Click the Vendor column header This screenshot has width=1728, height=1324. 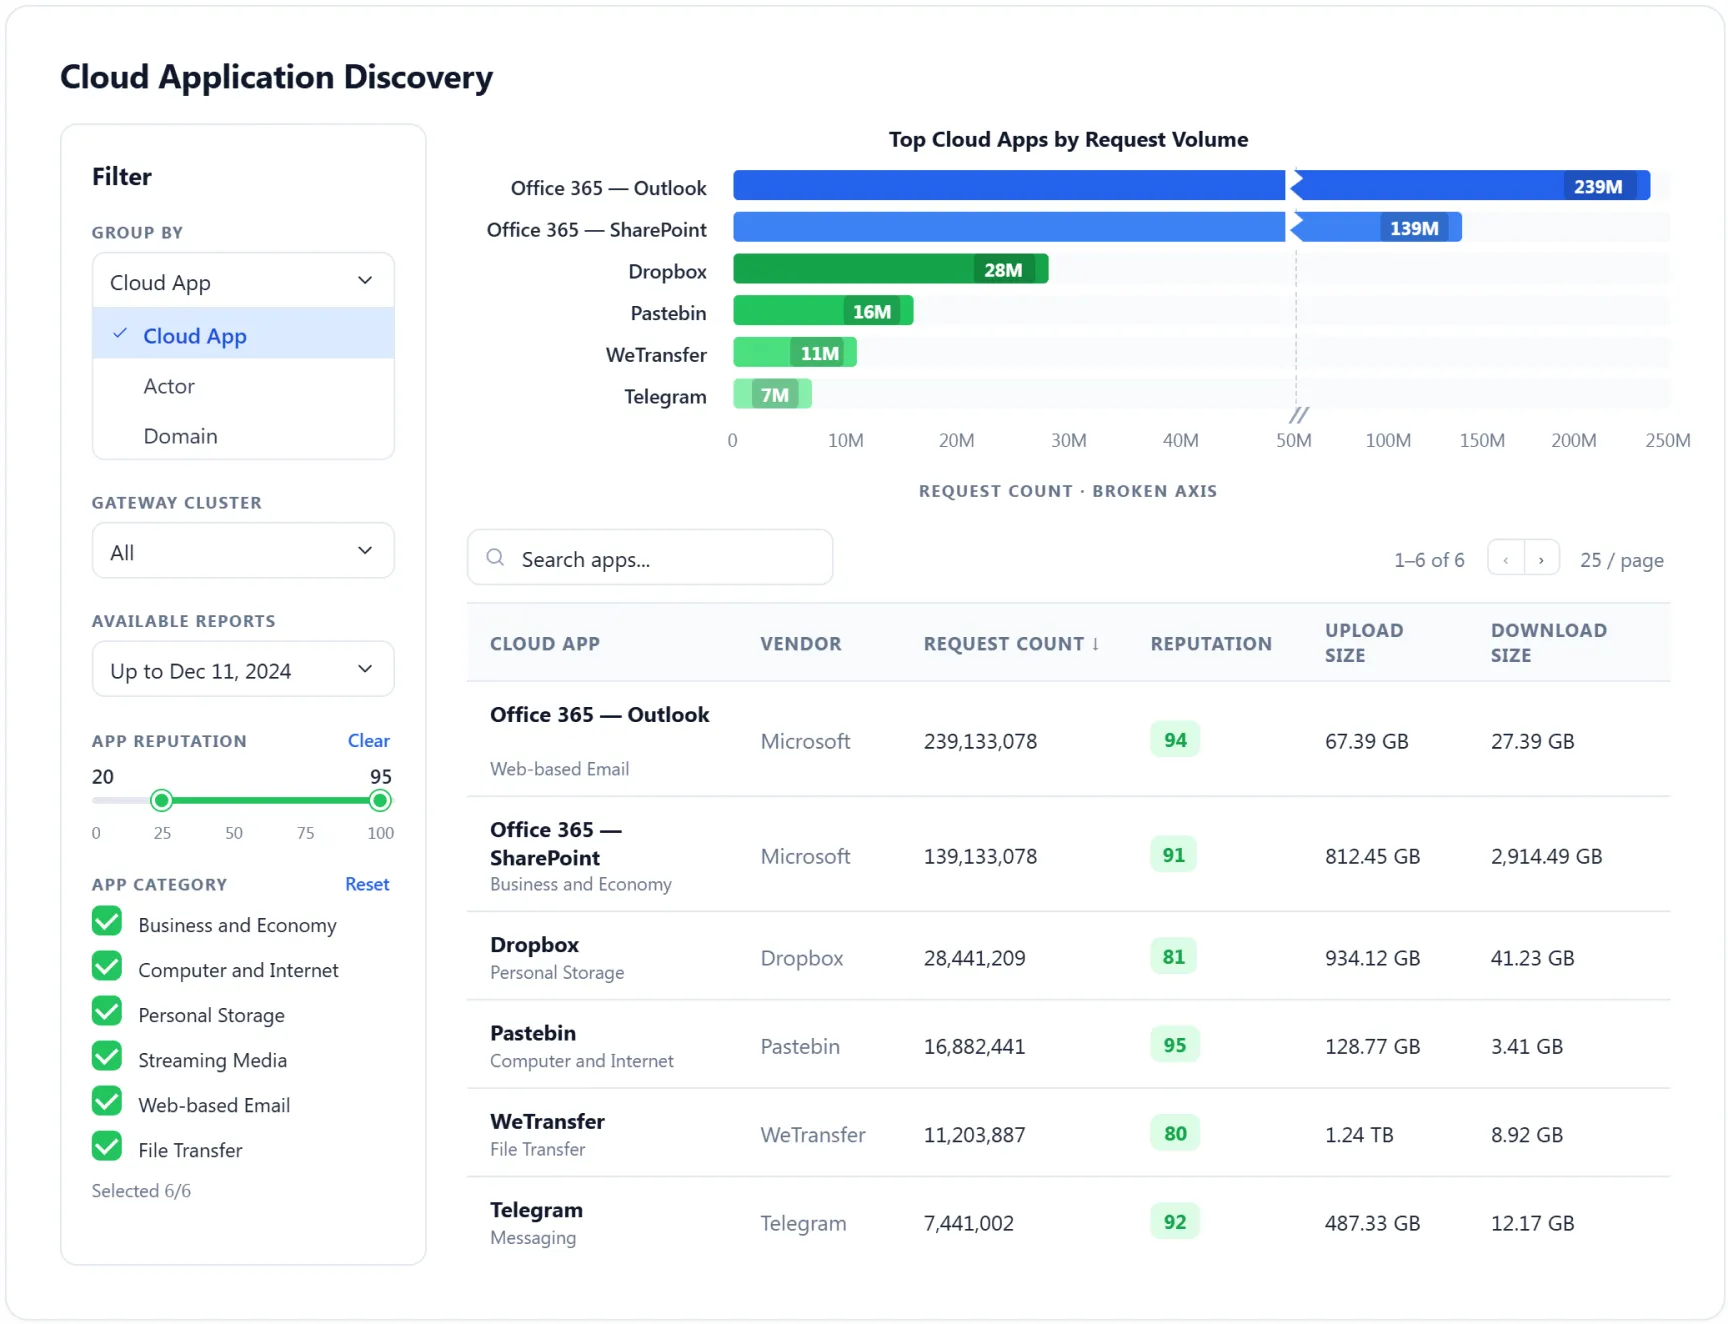point(800,644)
